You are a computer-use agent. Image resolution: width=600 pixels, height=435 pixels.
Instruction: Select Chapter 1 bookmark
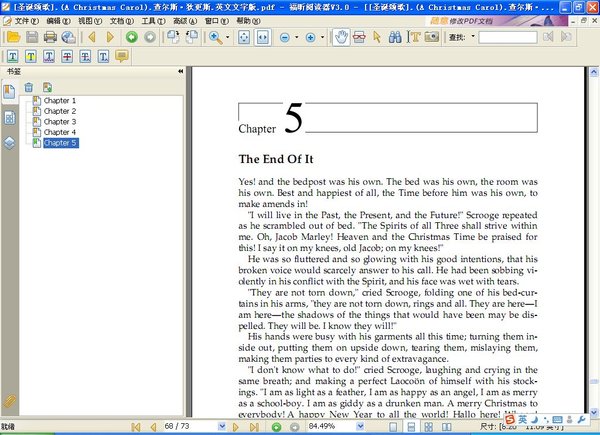point(60,101)
